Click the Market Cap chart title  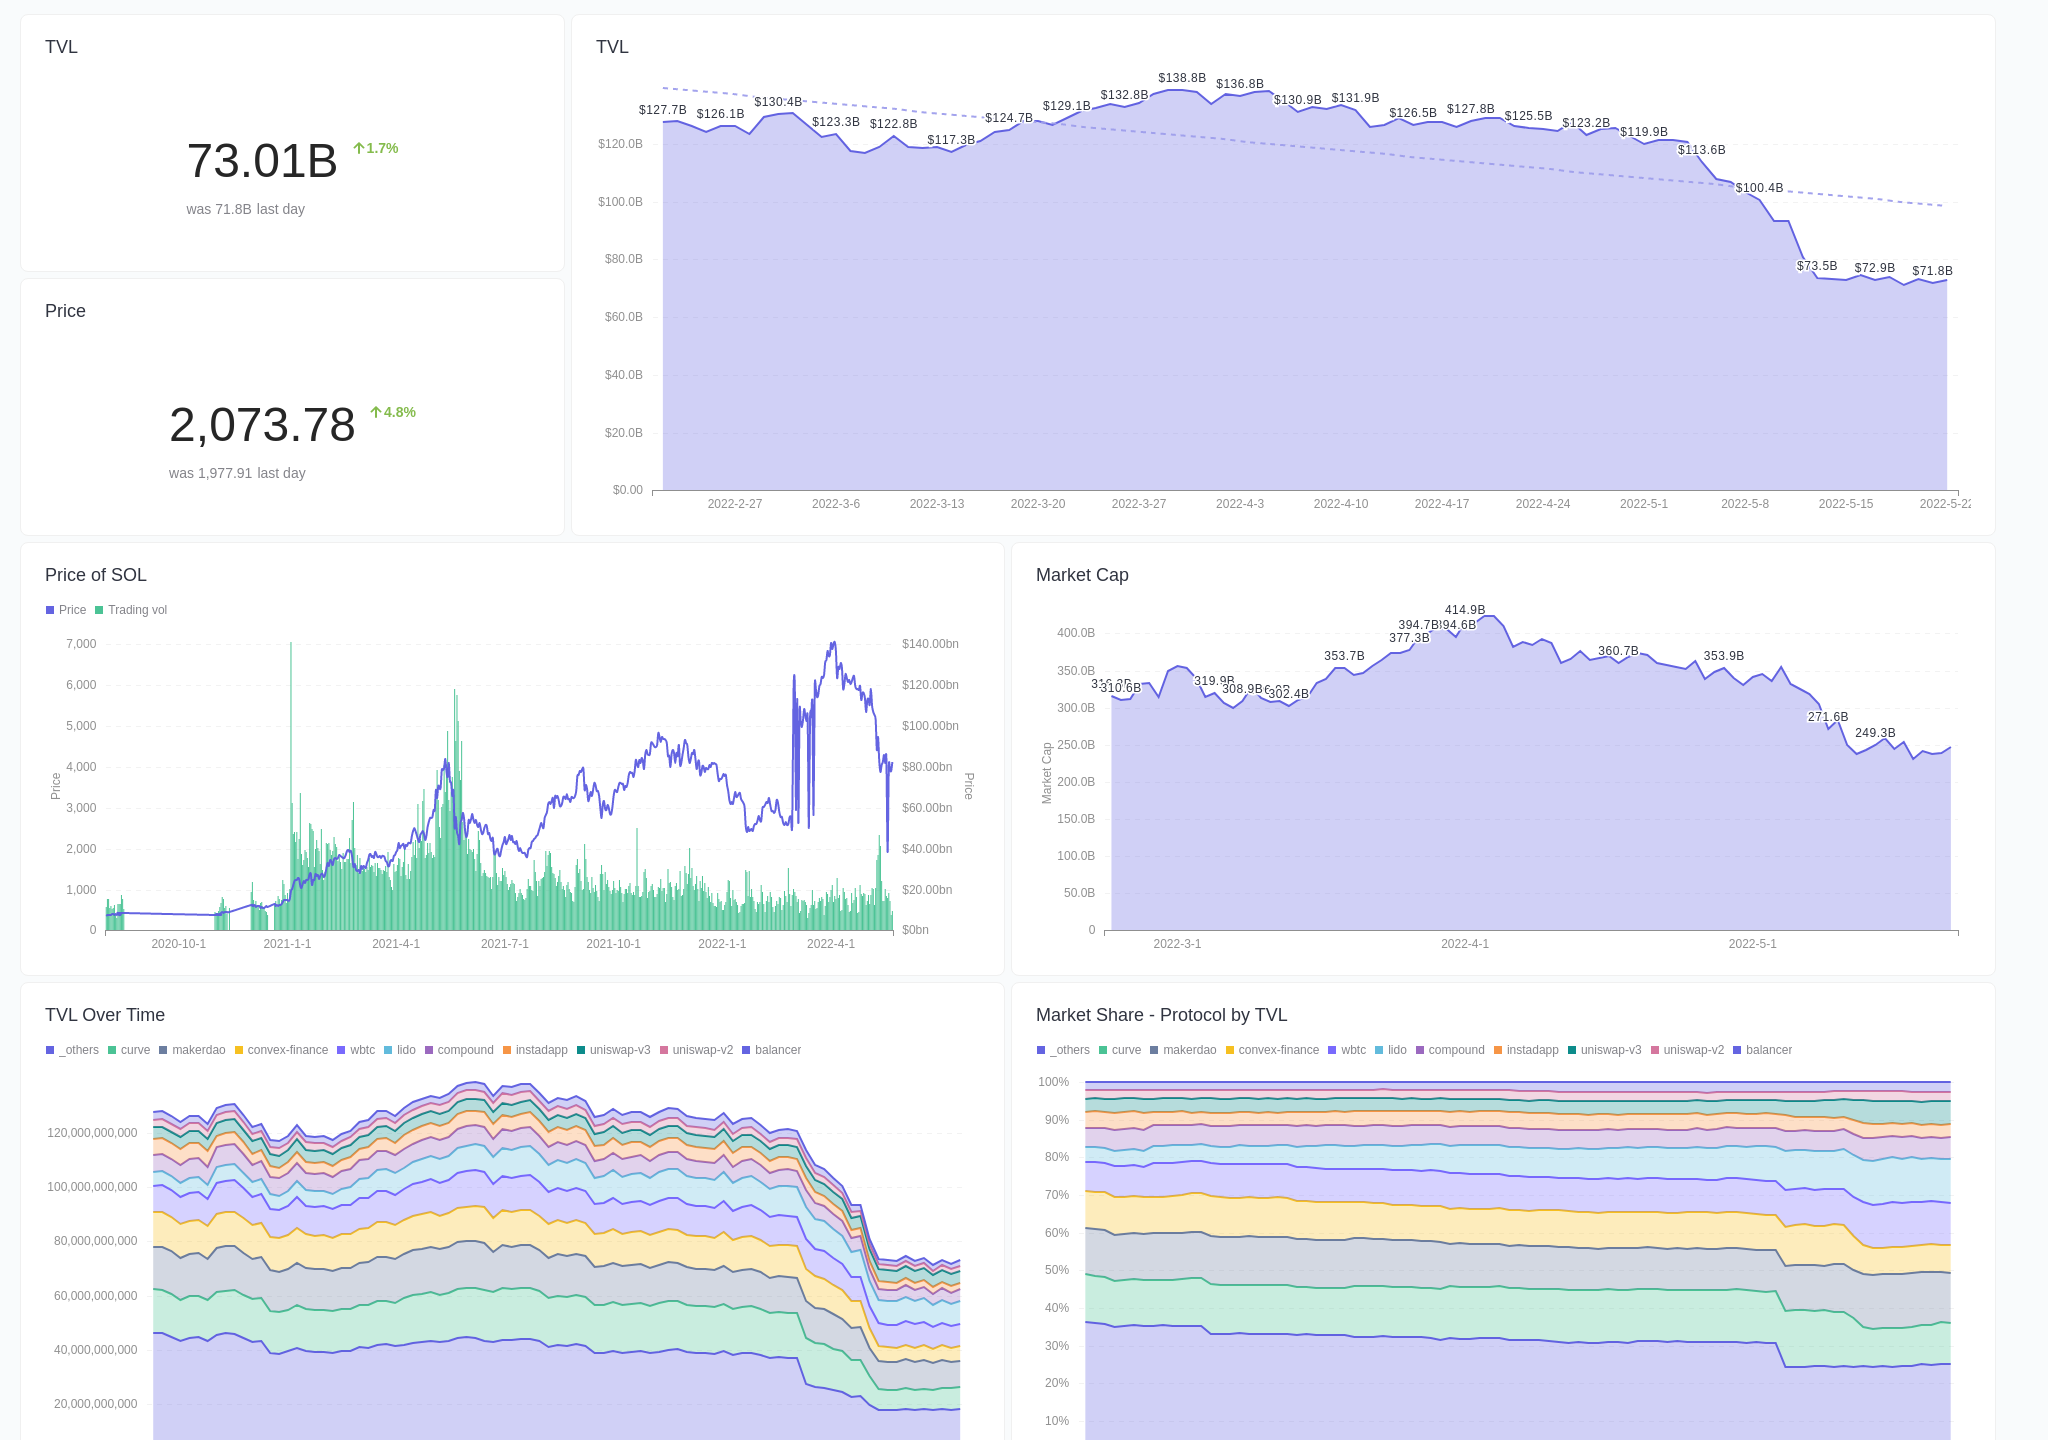[1082, 575]
